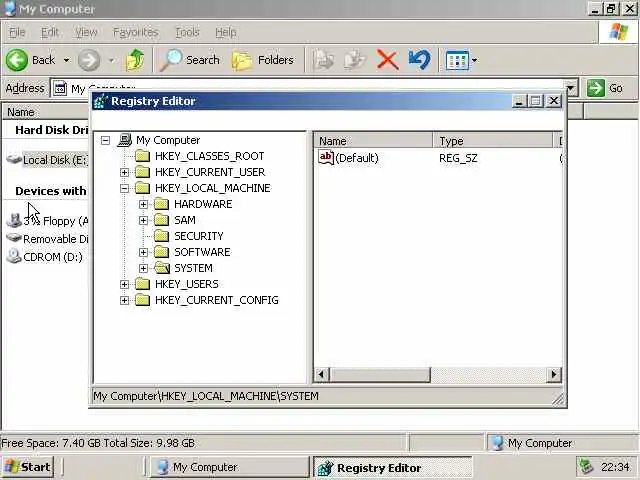The image size is (640, 480).
Task: Collapse the My Computer root node in Registry Editor
Action: click(105, 141)
